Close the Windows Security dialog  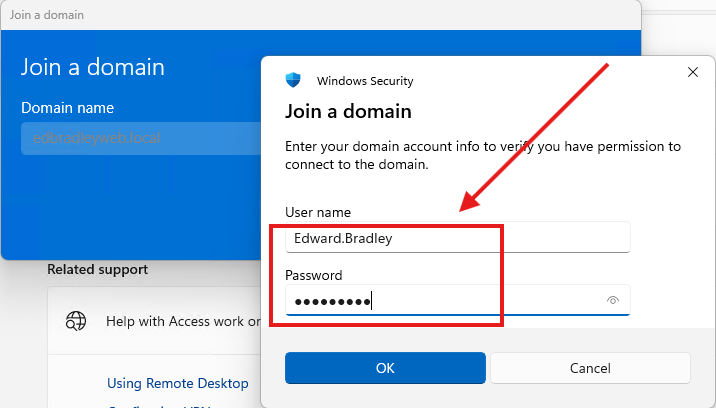[693, 72]
